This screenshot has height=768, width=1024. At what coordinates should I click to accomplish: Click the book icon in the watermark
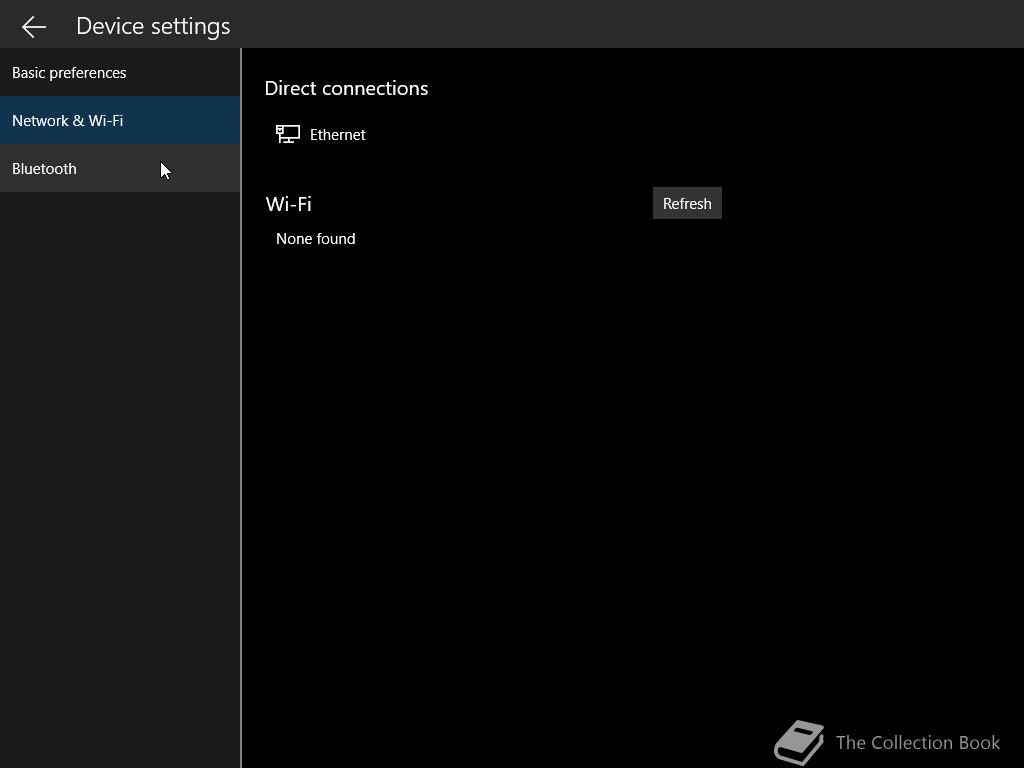click(x=799, y=742)
